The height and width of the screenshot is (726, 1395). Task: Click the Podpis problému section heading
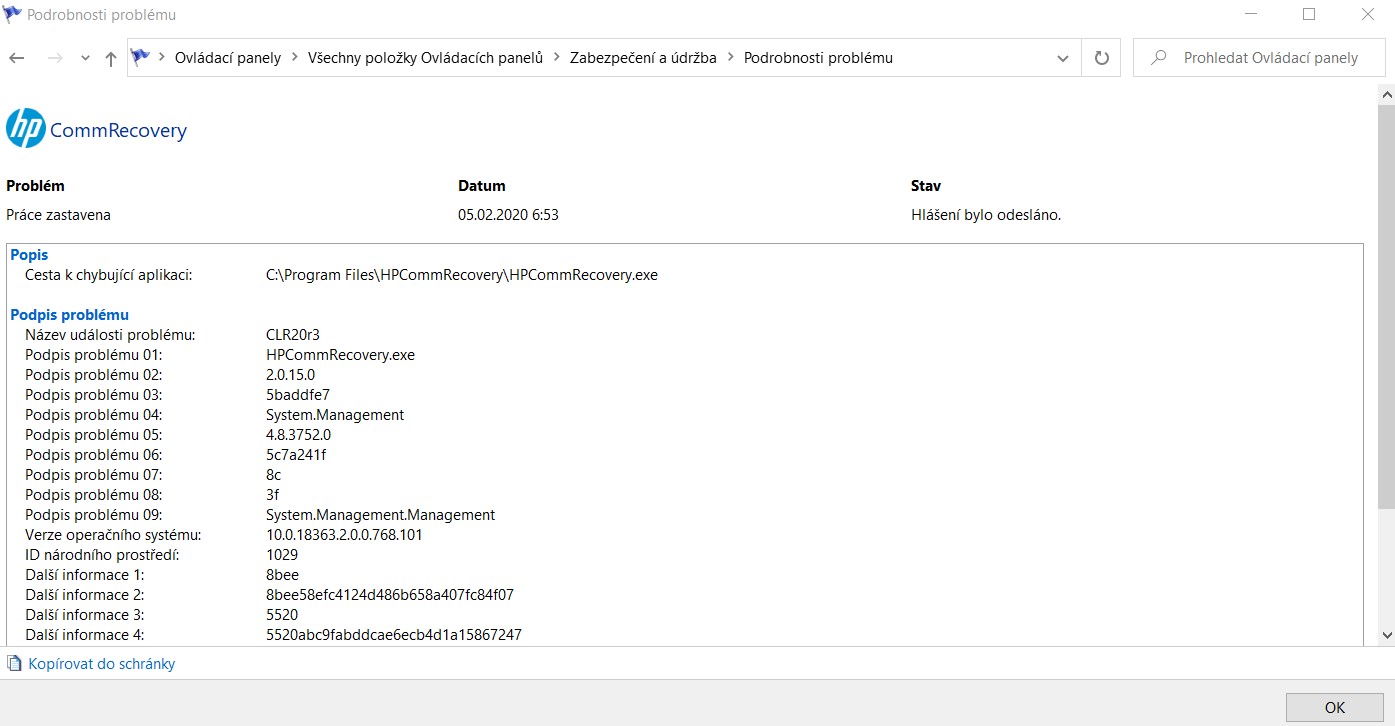click(x=69, y=315)
